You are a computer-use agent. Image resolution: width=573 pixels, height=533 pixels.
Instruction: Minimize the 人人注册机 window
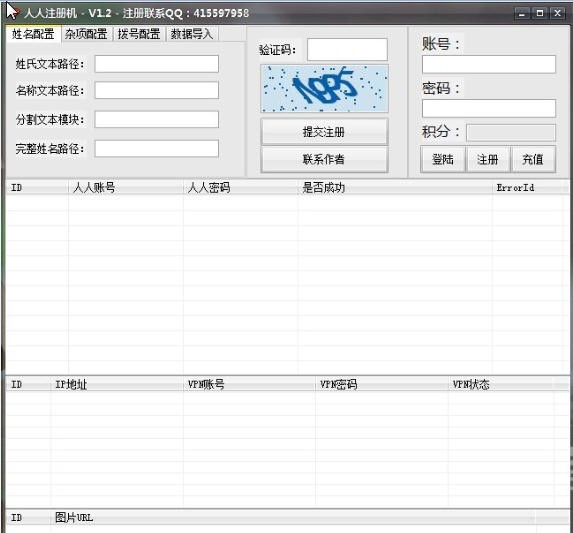point(521,14)
